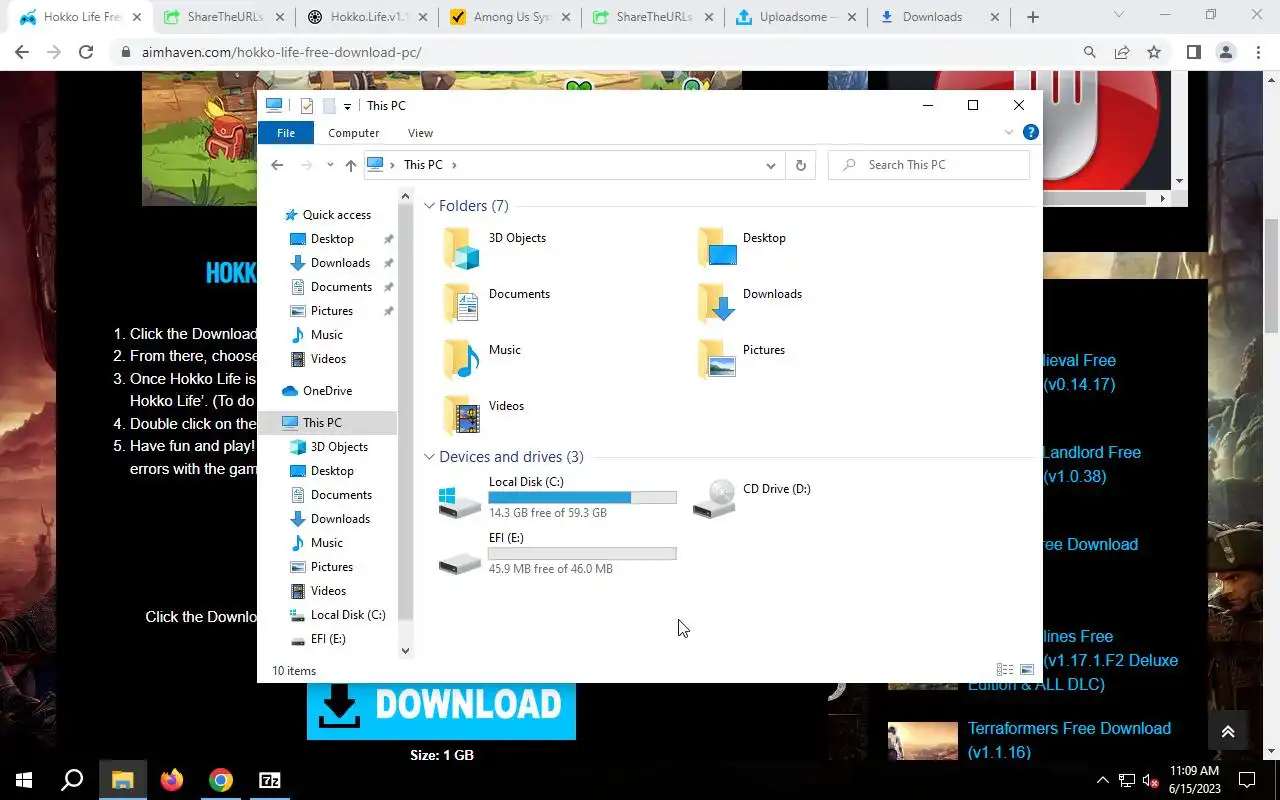Open the Chrome profile avatar icon
1280x800 pixels.
coord(1225,52)
